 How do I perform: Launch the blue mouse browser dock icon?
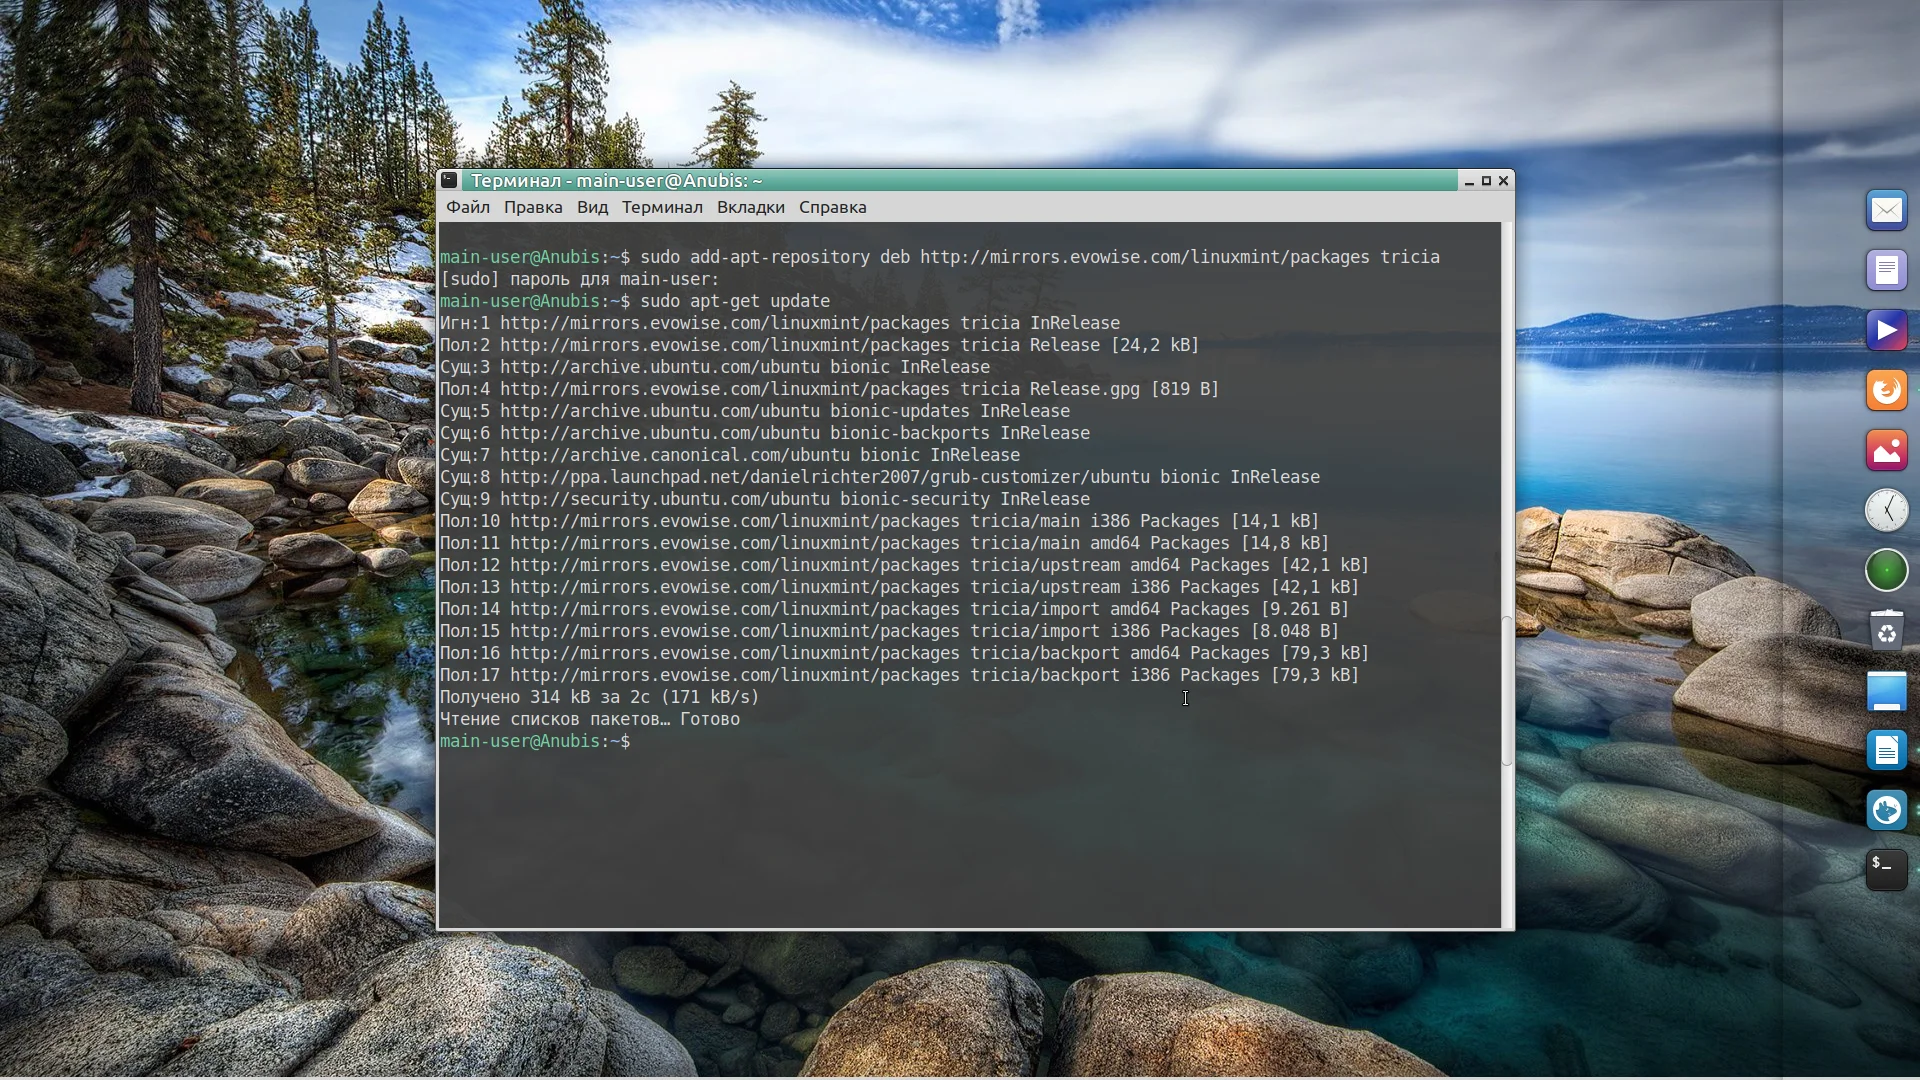[1886, 811]
